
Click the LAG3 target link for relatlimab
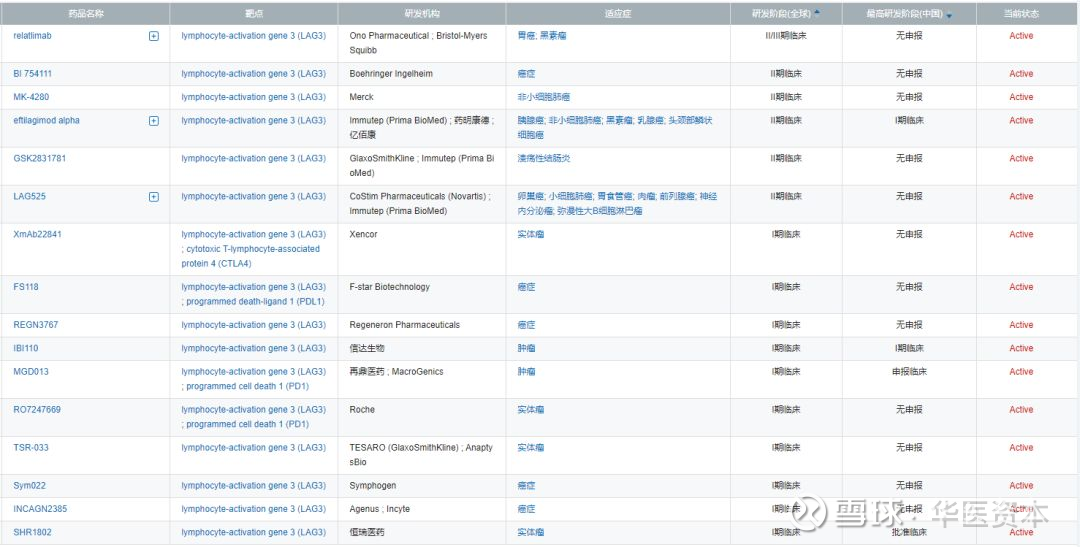pos(253,36)
